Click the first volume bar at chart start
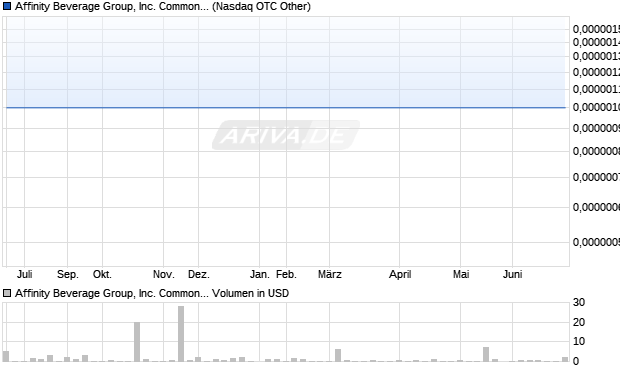620x371 pixels. 6,356
